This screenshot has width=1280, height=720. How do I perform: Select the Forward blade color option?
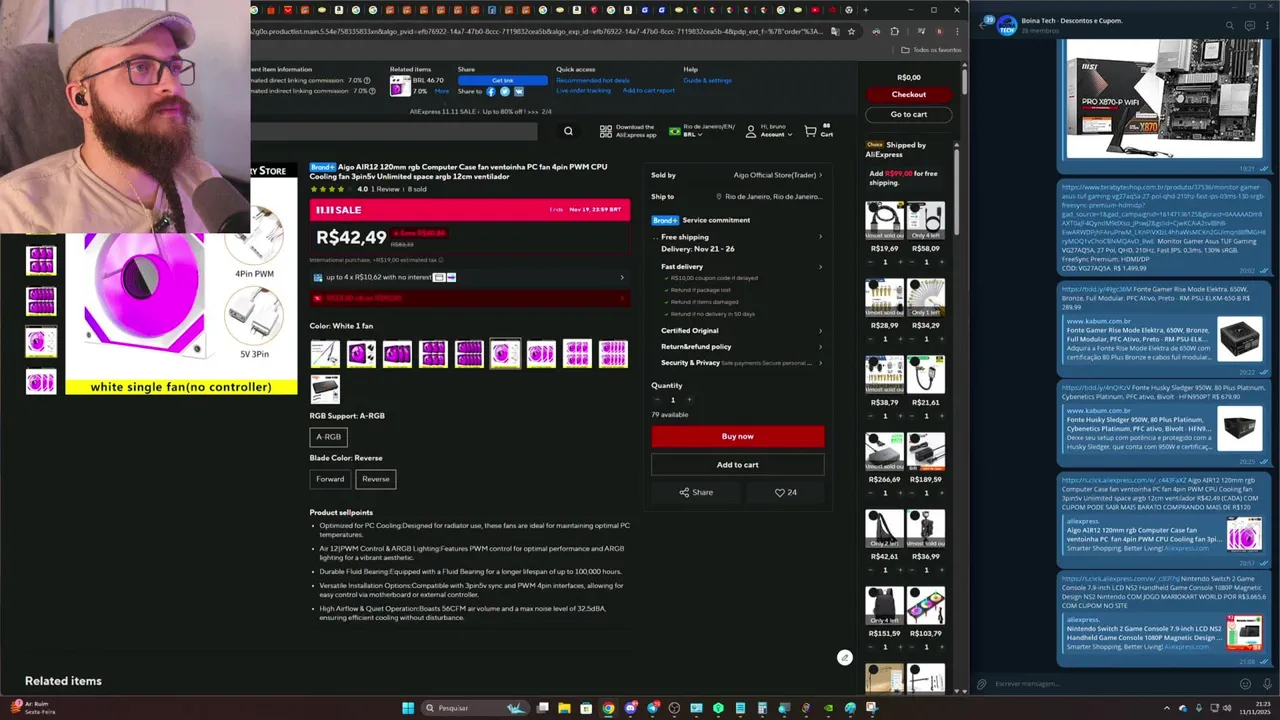[x=330, y=479]
